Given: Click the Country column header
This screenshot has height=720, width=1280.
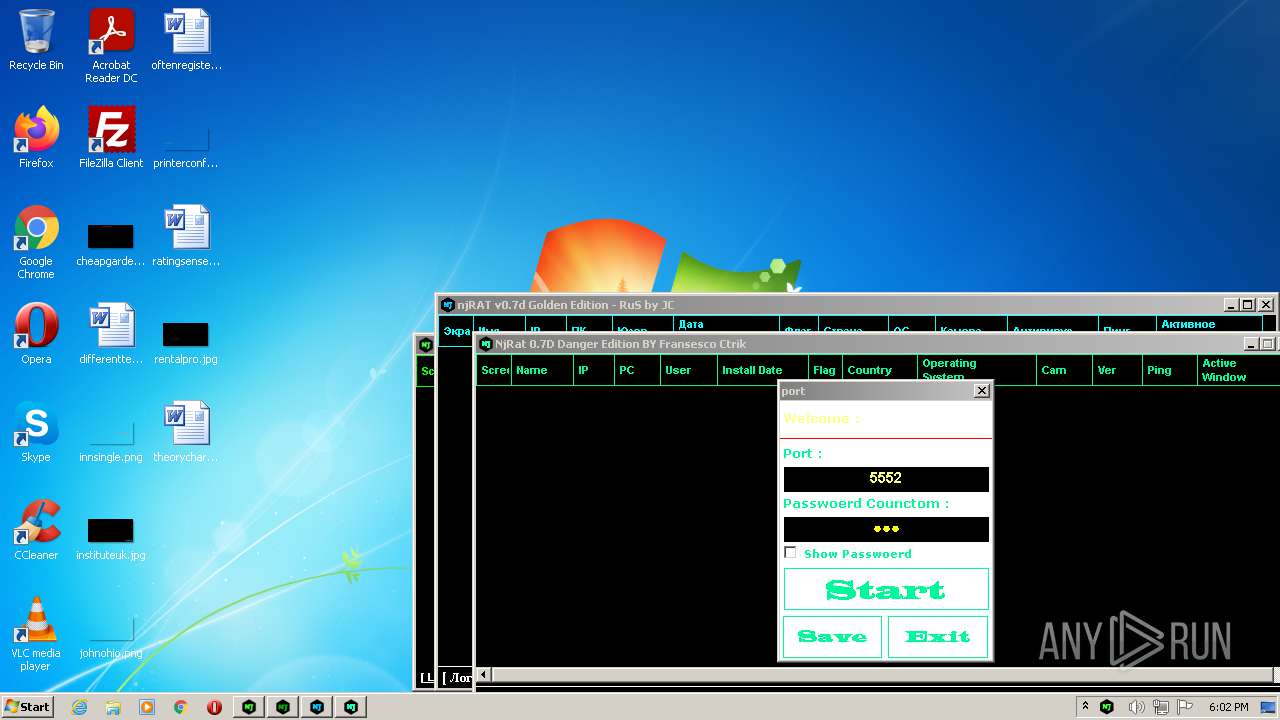Looking at the screenshot, I should click(880, 370).
